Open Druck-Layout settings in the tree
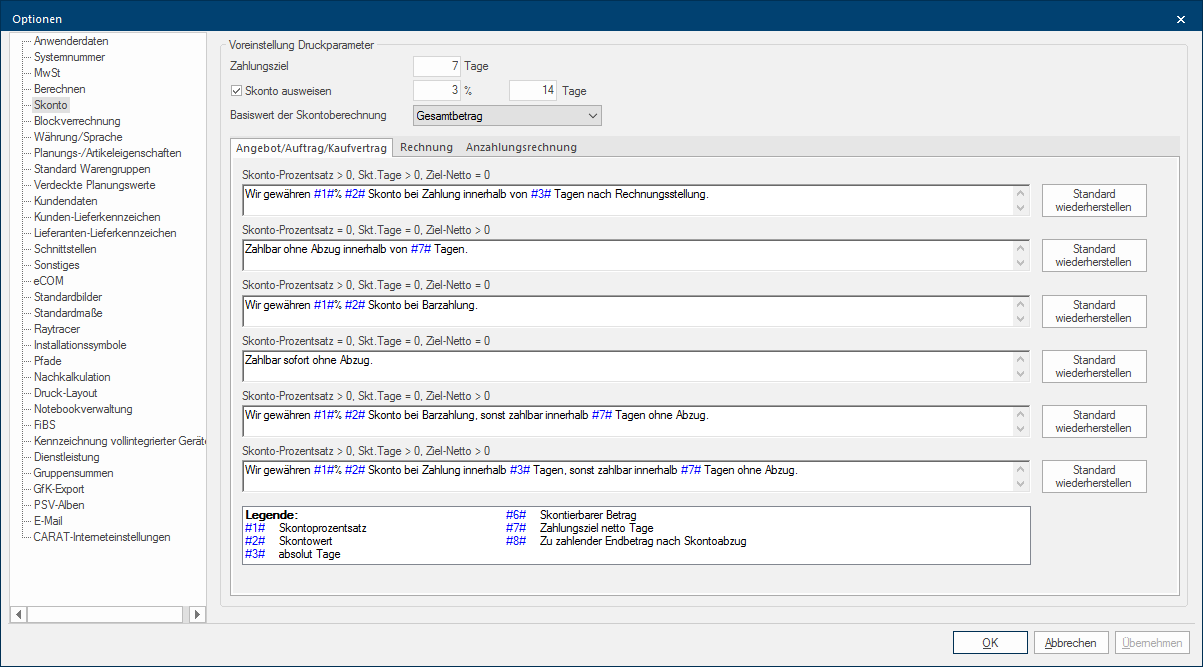 point(66,393)
